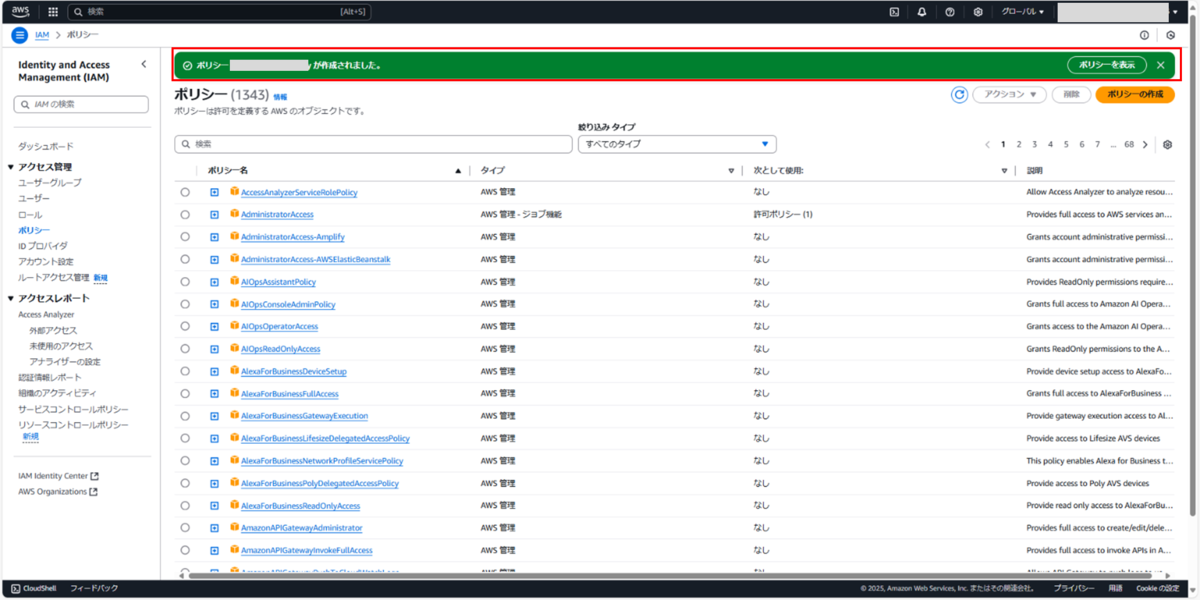Open the settings gear in top bar
1200x600 pixels.
coord(978,12)
